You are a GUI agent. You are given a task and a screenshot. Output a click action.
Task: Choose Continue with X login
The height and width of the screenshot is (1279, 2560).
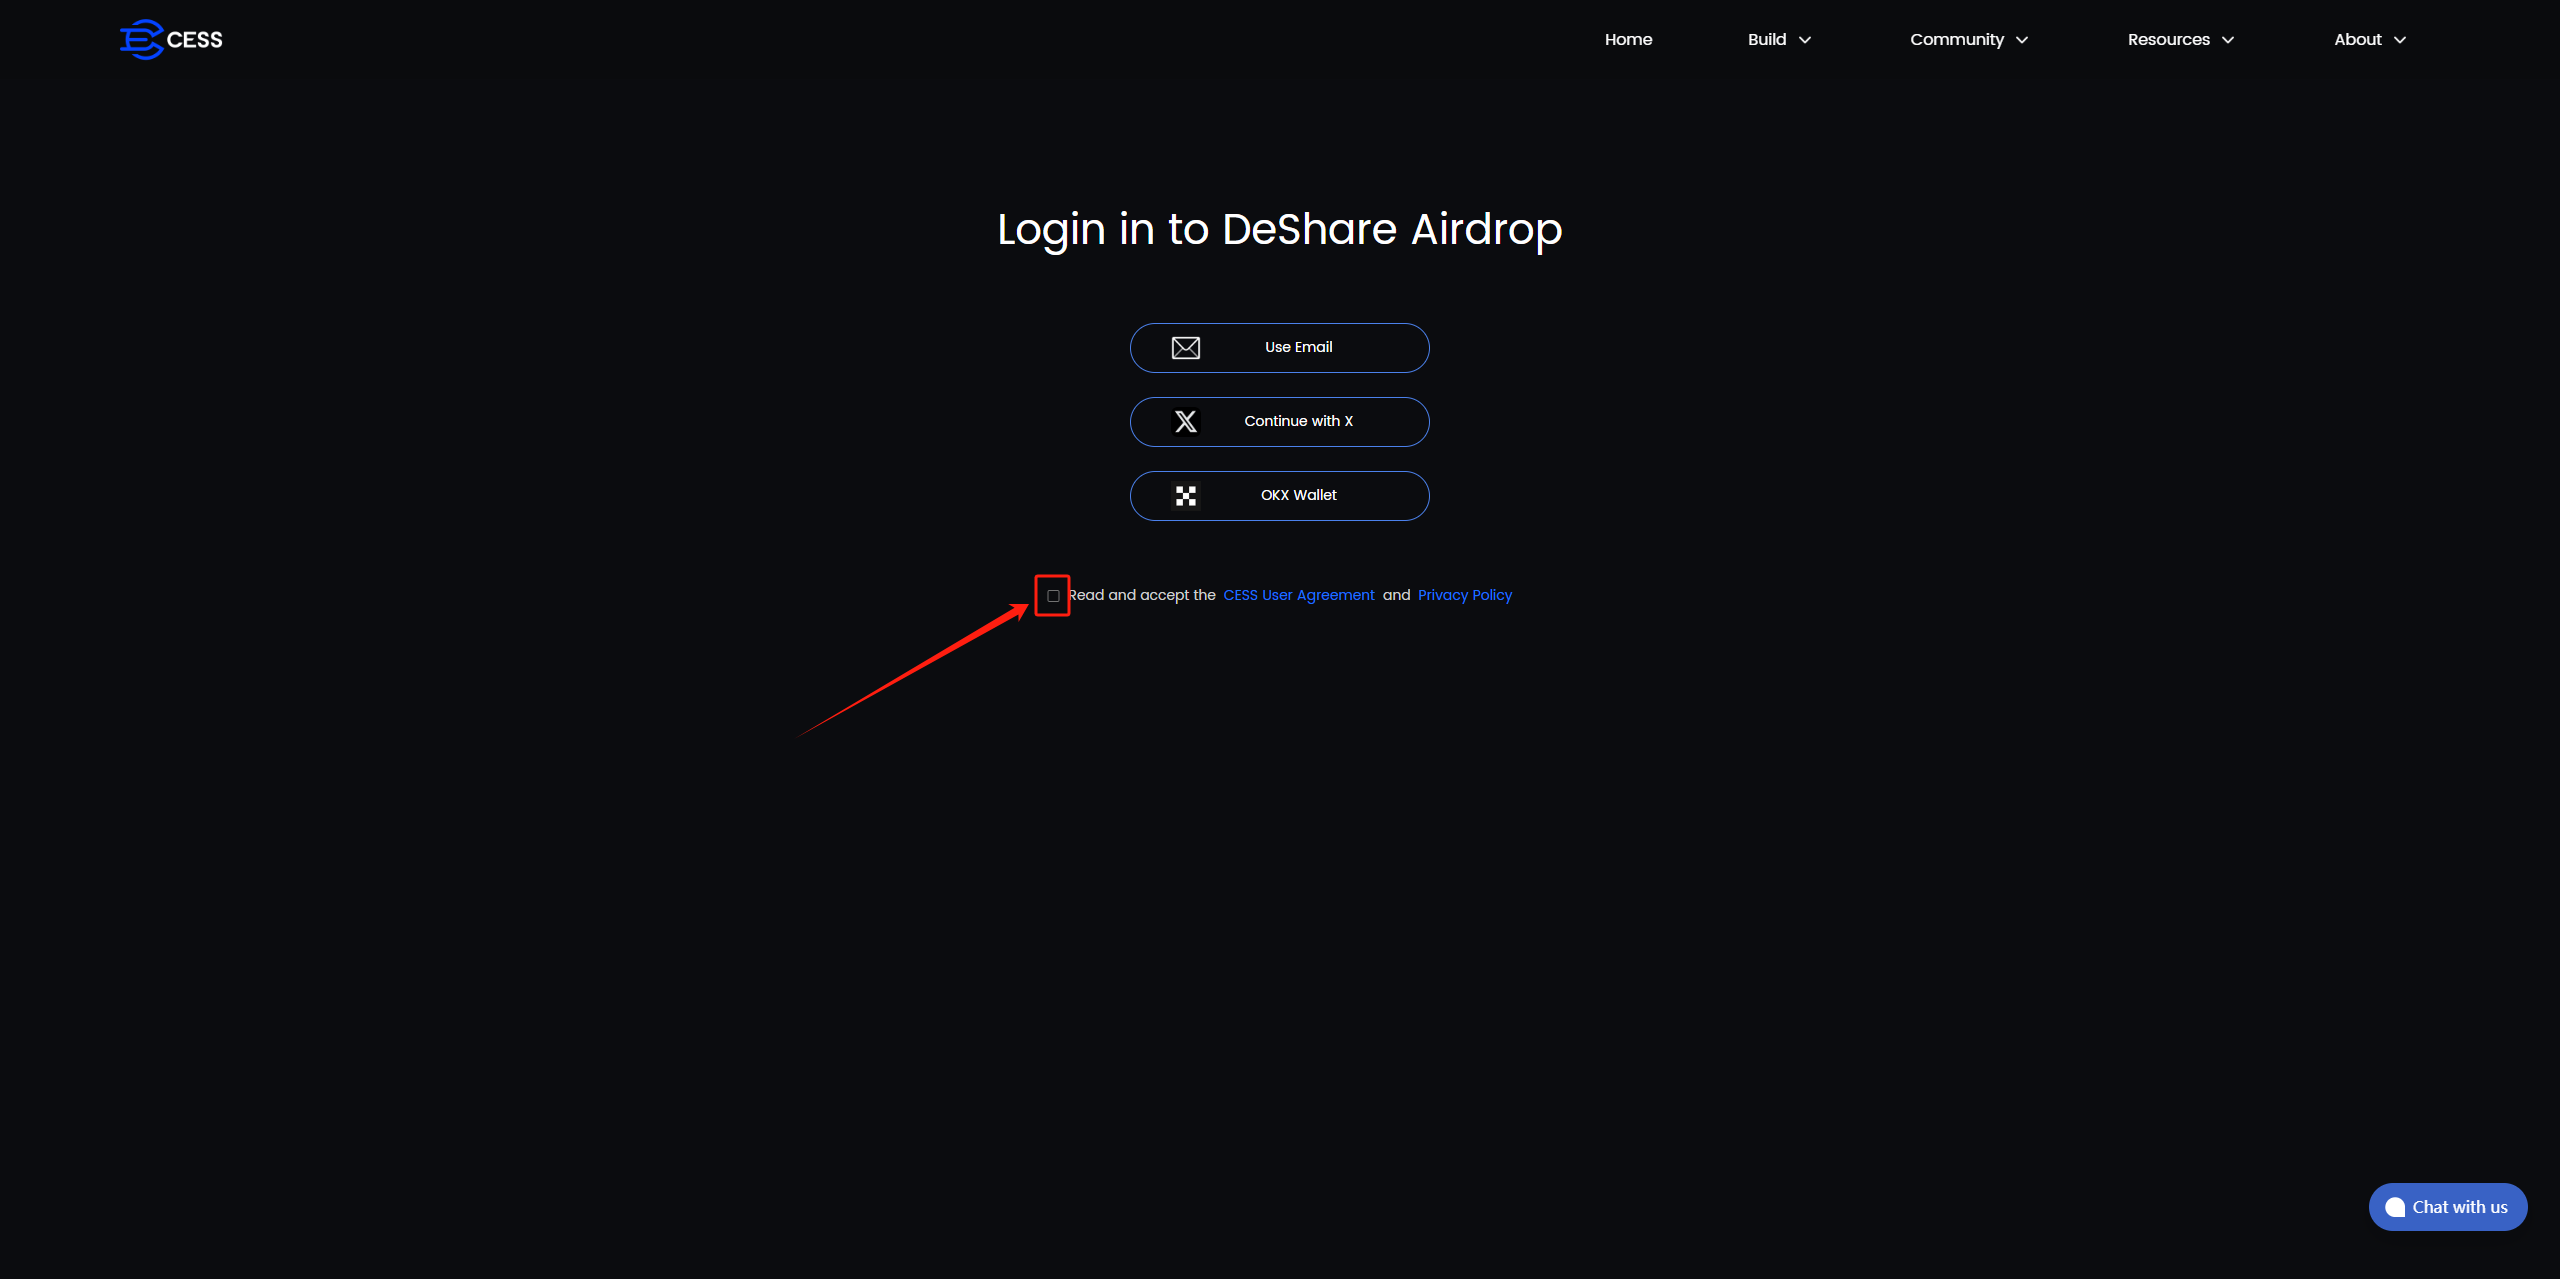click(x=1280, y=422)
